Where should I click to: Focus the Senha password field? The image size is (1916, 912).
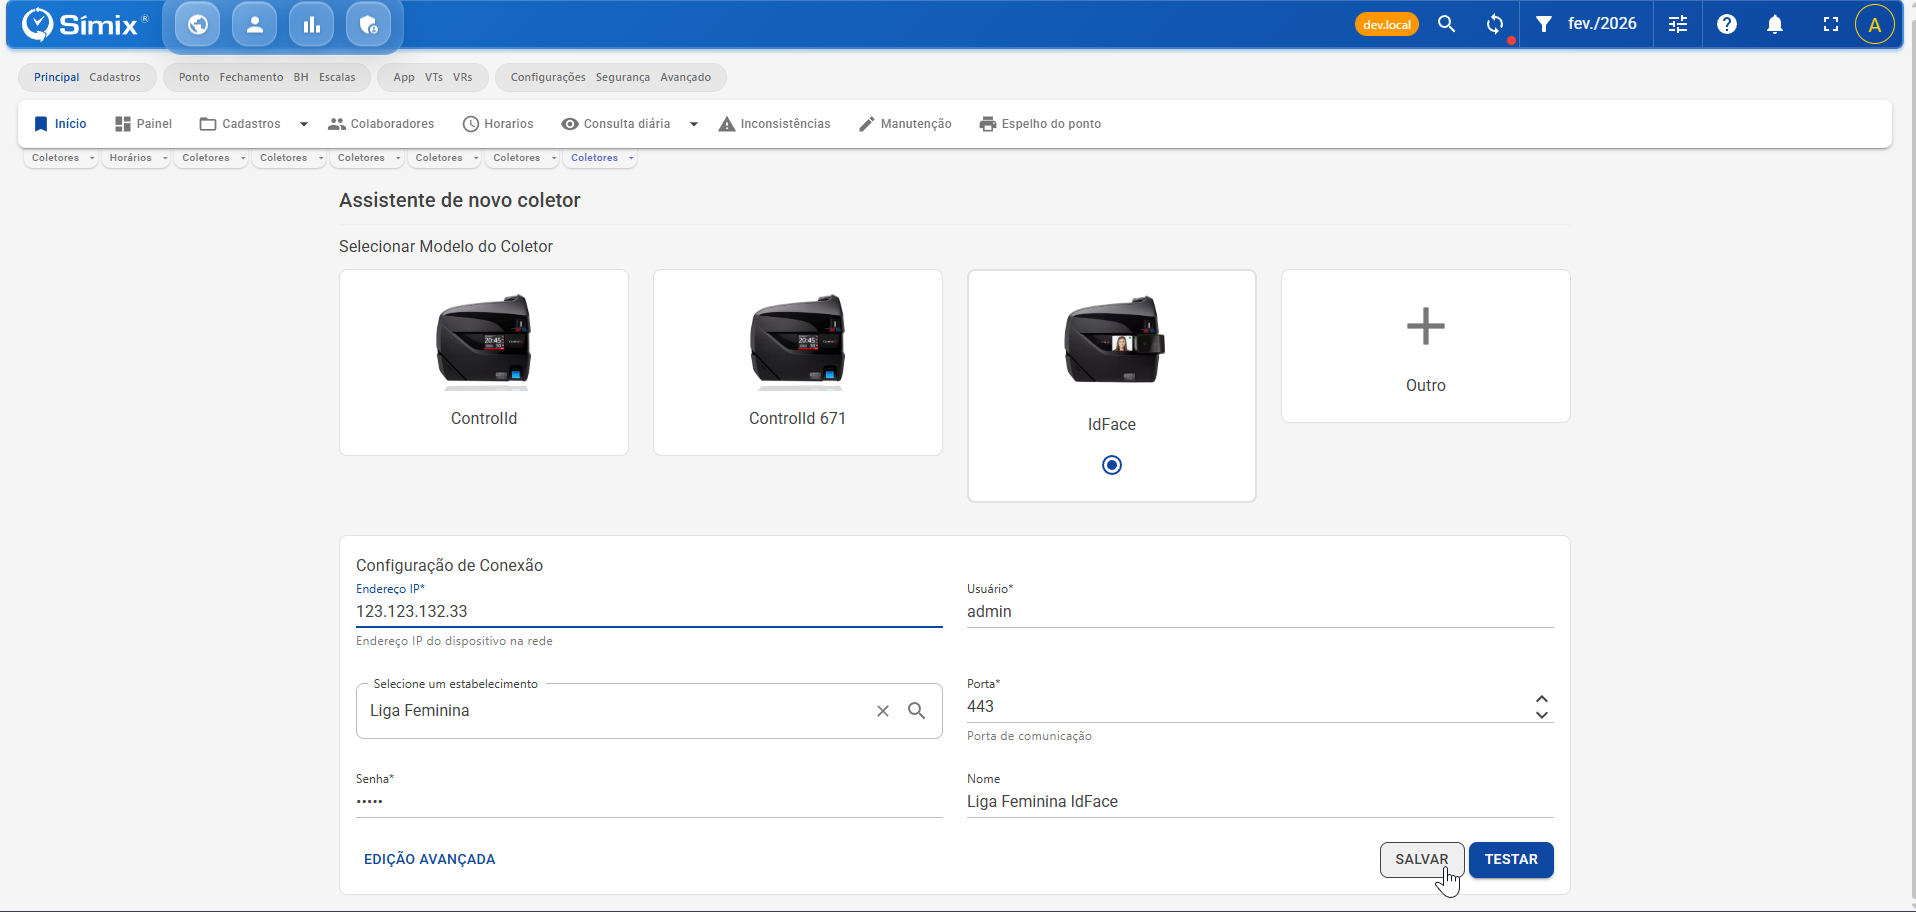coord(649,802)
